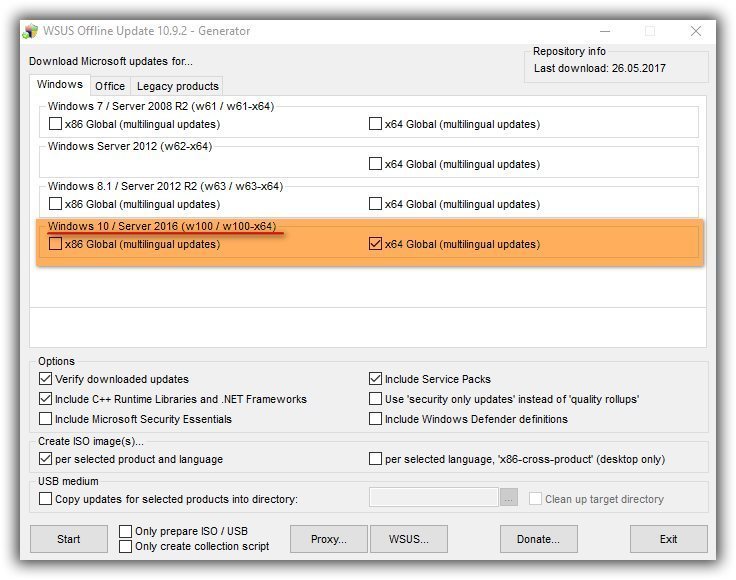The image size is (736, 580).
Task: Minimize the WSUS Offline Update window
Action: coord(605,31)
